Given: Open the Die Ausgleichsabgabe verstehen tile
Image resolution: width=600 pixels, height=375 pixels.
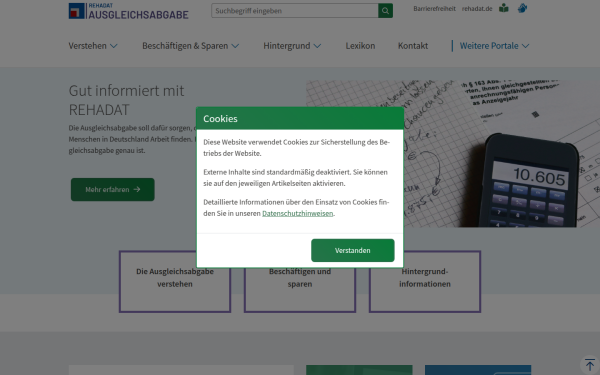Looking at the screenshot, I should coord(175,282).
